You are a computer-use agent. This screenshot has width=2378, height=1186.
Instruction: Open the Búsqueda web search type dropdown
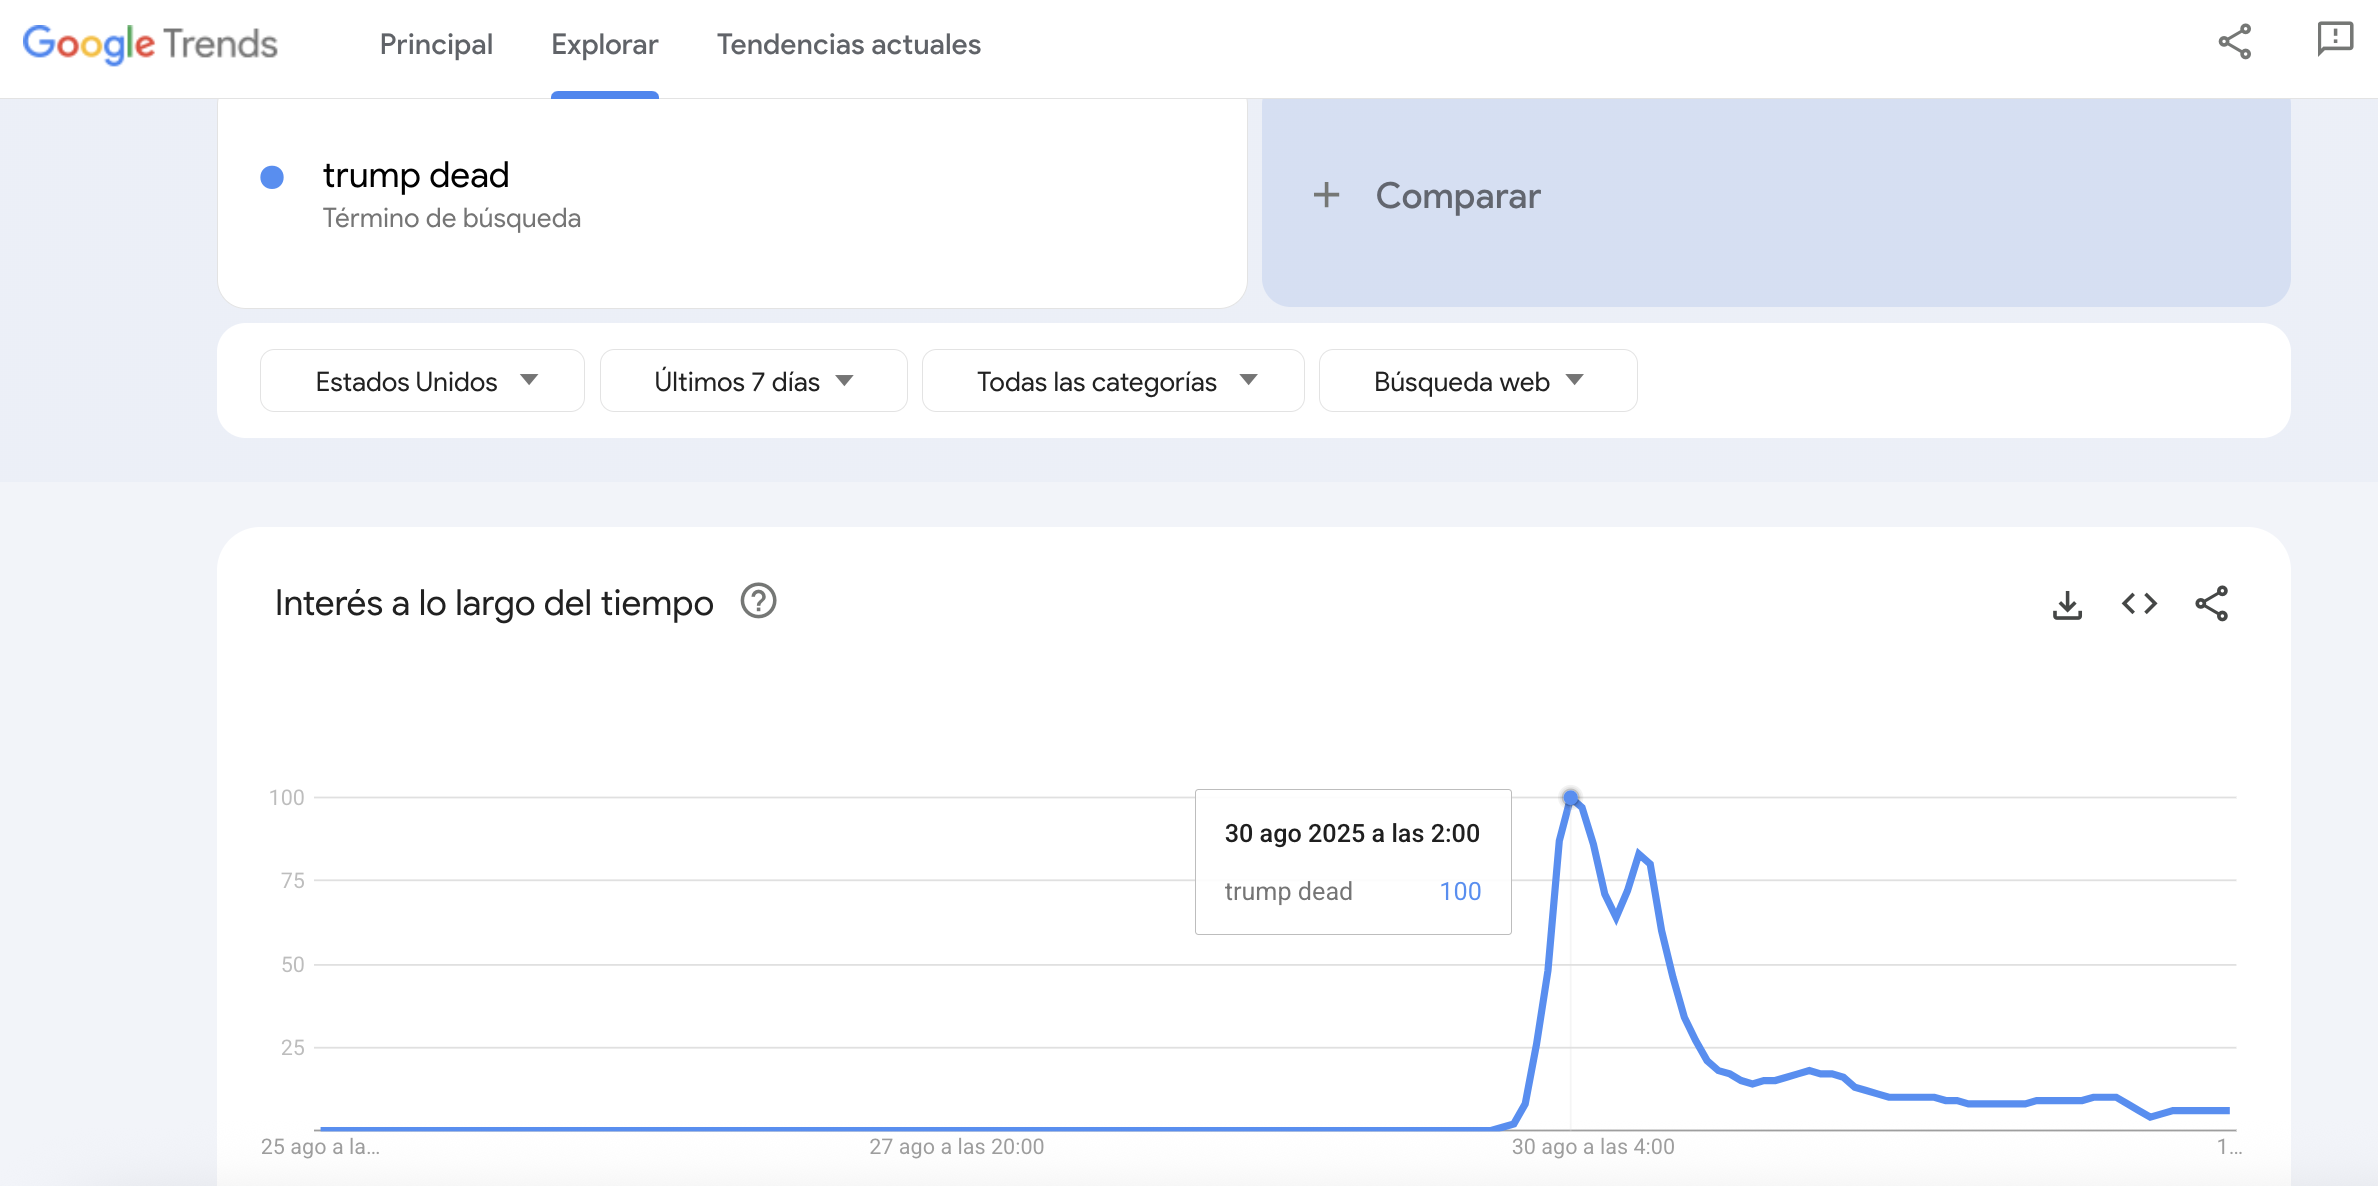pos(1478,381)
